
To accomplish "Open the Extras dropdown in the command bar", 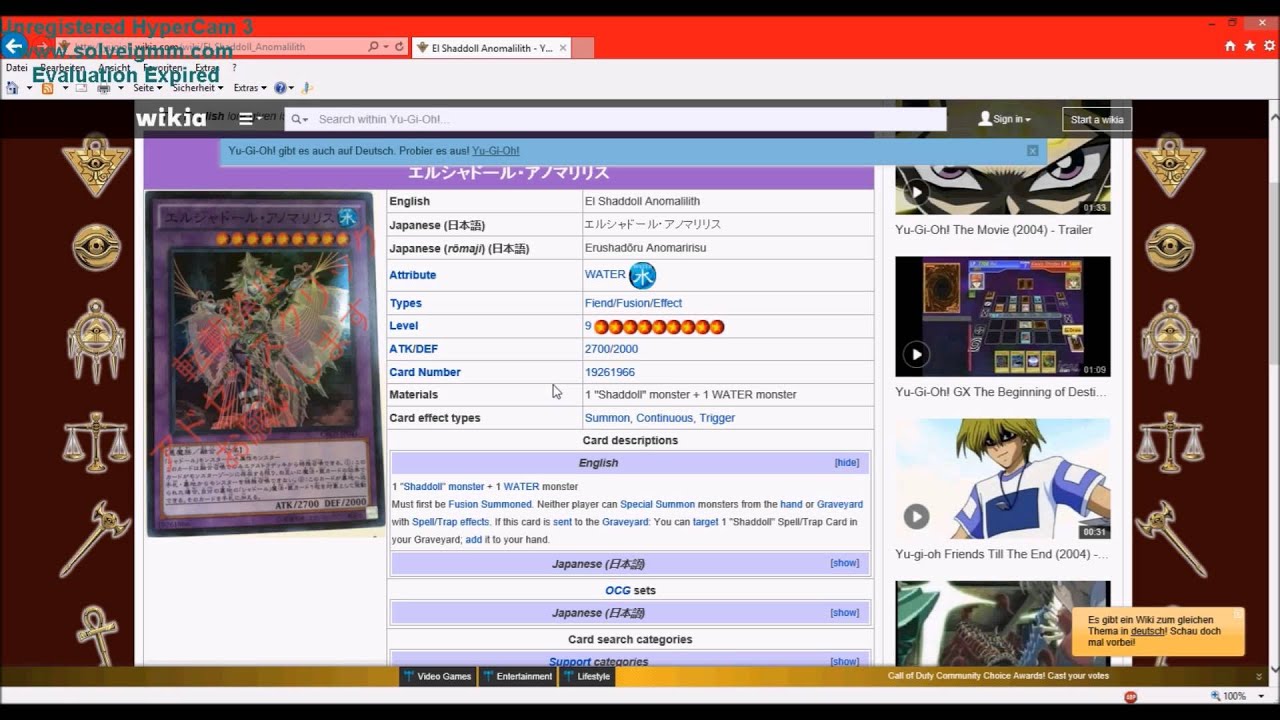I will [250, 88].
